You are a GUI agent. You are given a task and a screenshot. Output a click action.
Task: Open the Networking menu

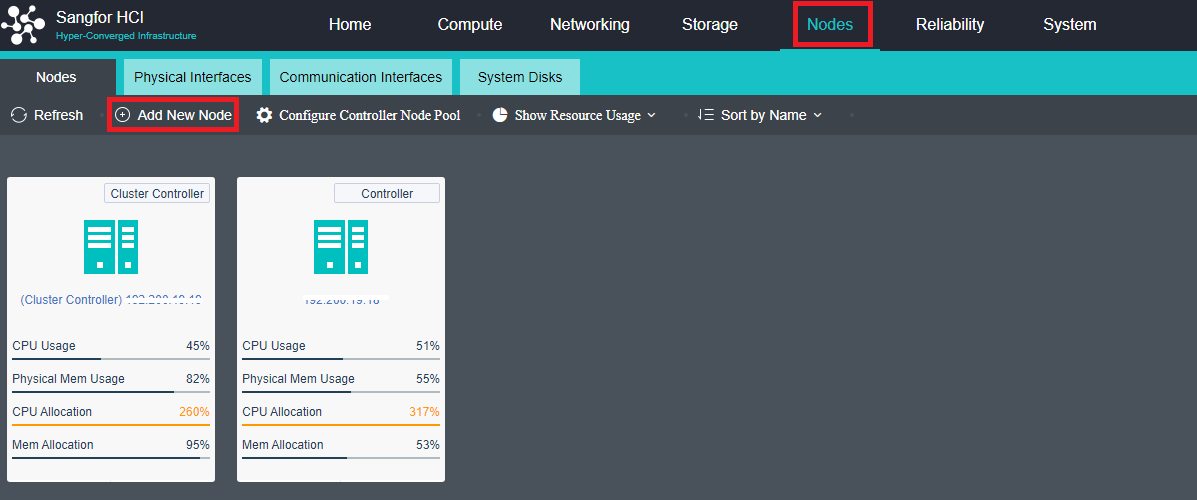(x=589, y=24)
